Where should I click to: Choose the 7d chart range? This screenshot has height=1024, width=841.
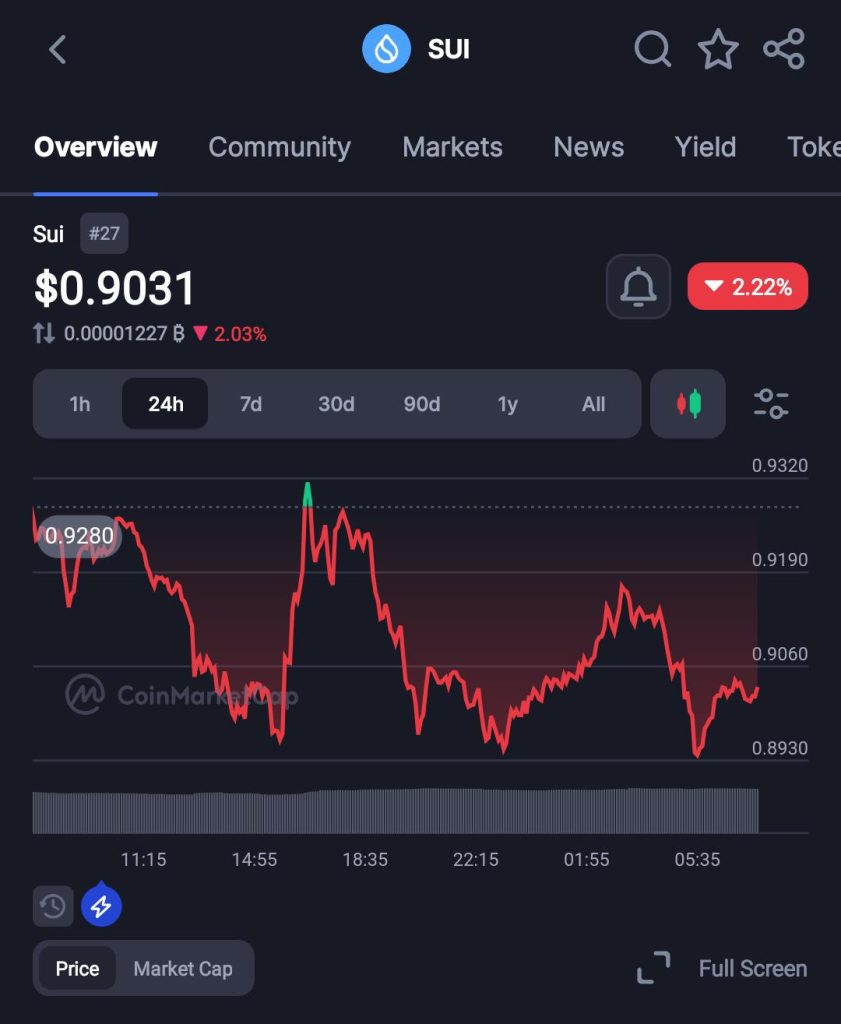pyautogui.click(x=251, y=404)
